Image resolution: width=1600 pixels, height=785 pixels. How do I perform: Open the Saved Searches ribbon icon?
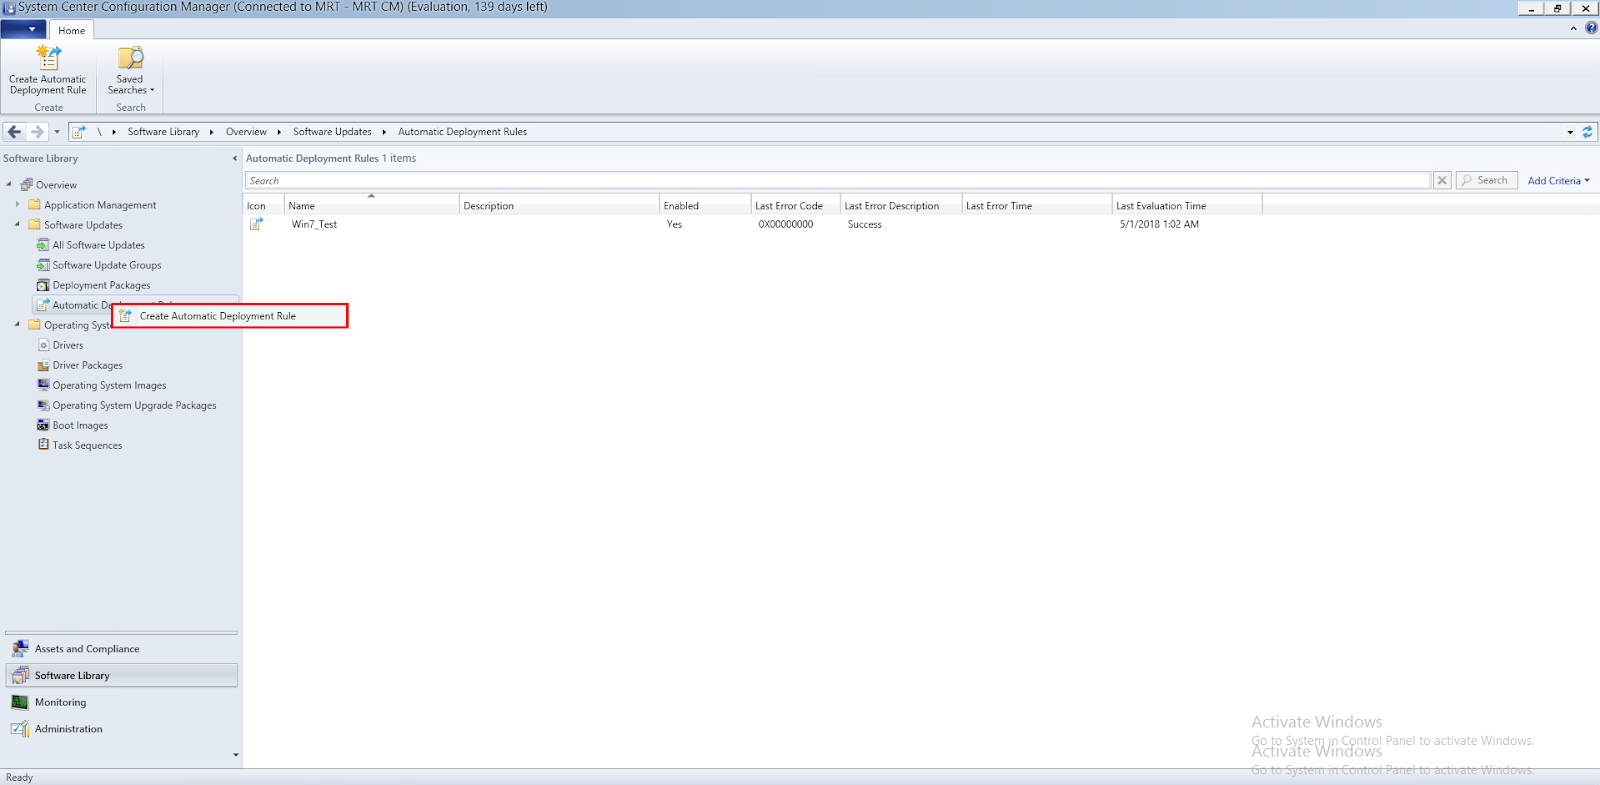(x=130, y=59)
